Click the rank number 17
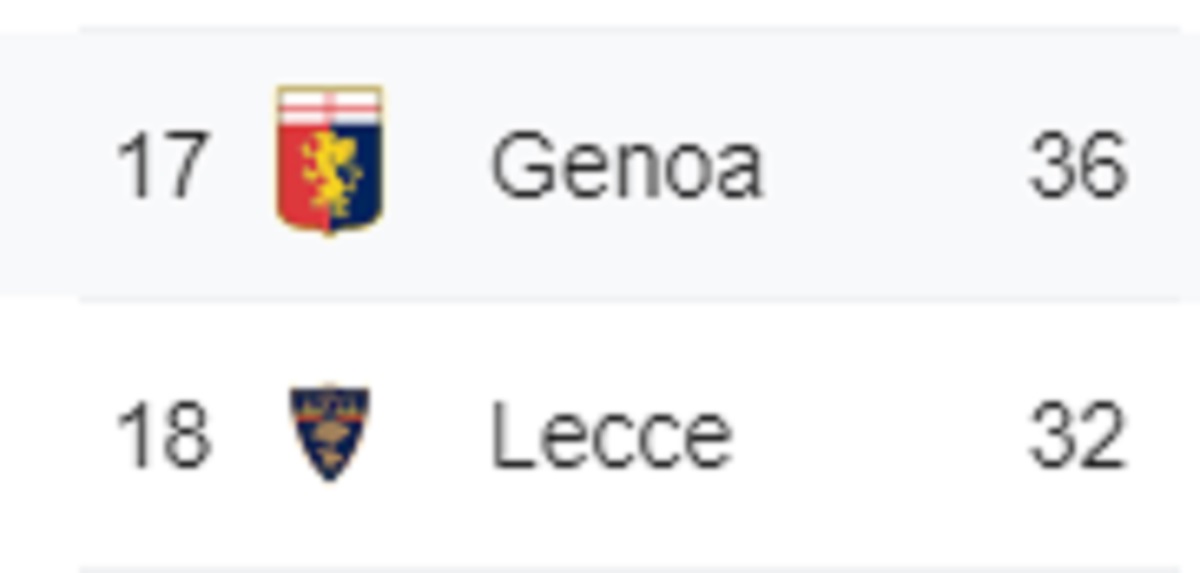The image size is (1200, 573). pos(163,166)
